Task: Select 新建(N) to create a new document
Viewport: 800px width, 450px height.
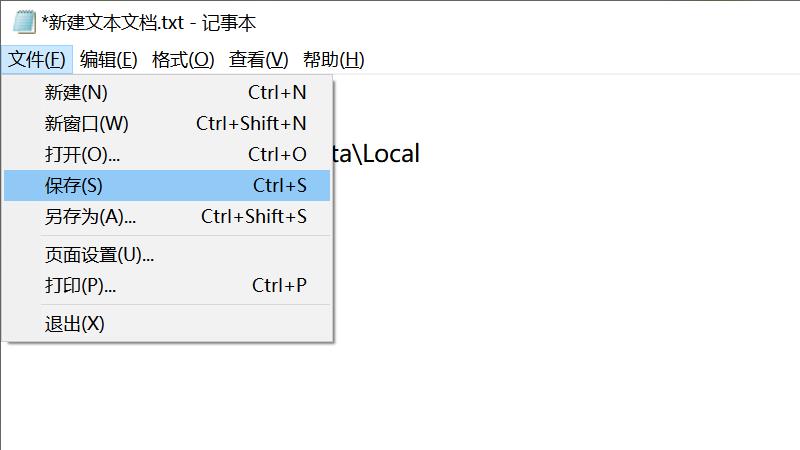Action: [76, 93]
